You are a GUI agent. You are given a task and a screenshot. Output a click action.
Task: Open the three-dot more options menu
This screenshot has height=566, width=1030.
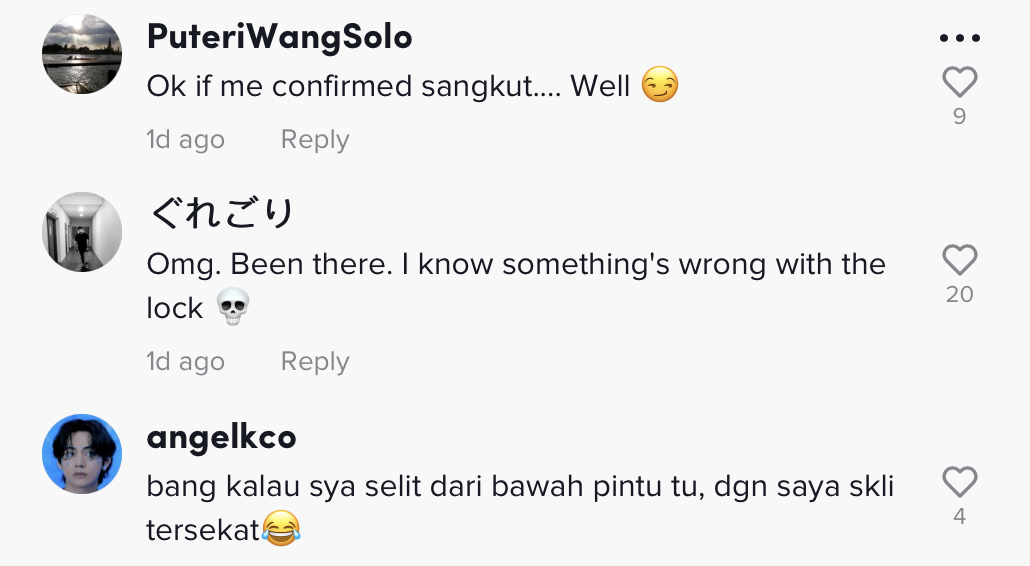pyautogui.click(x=960, y=39)
